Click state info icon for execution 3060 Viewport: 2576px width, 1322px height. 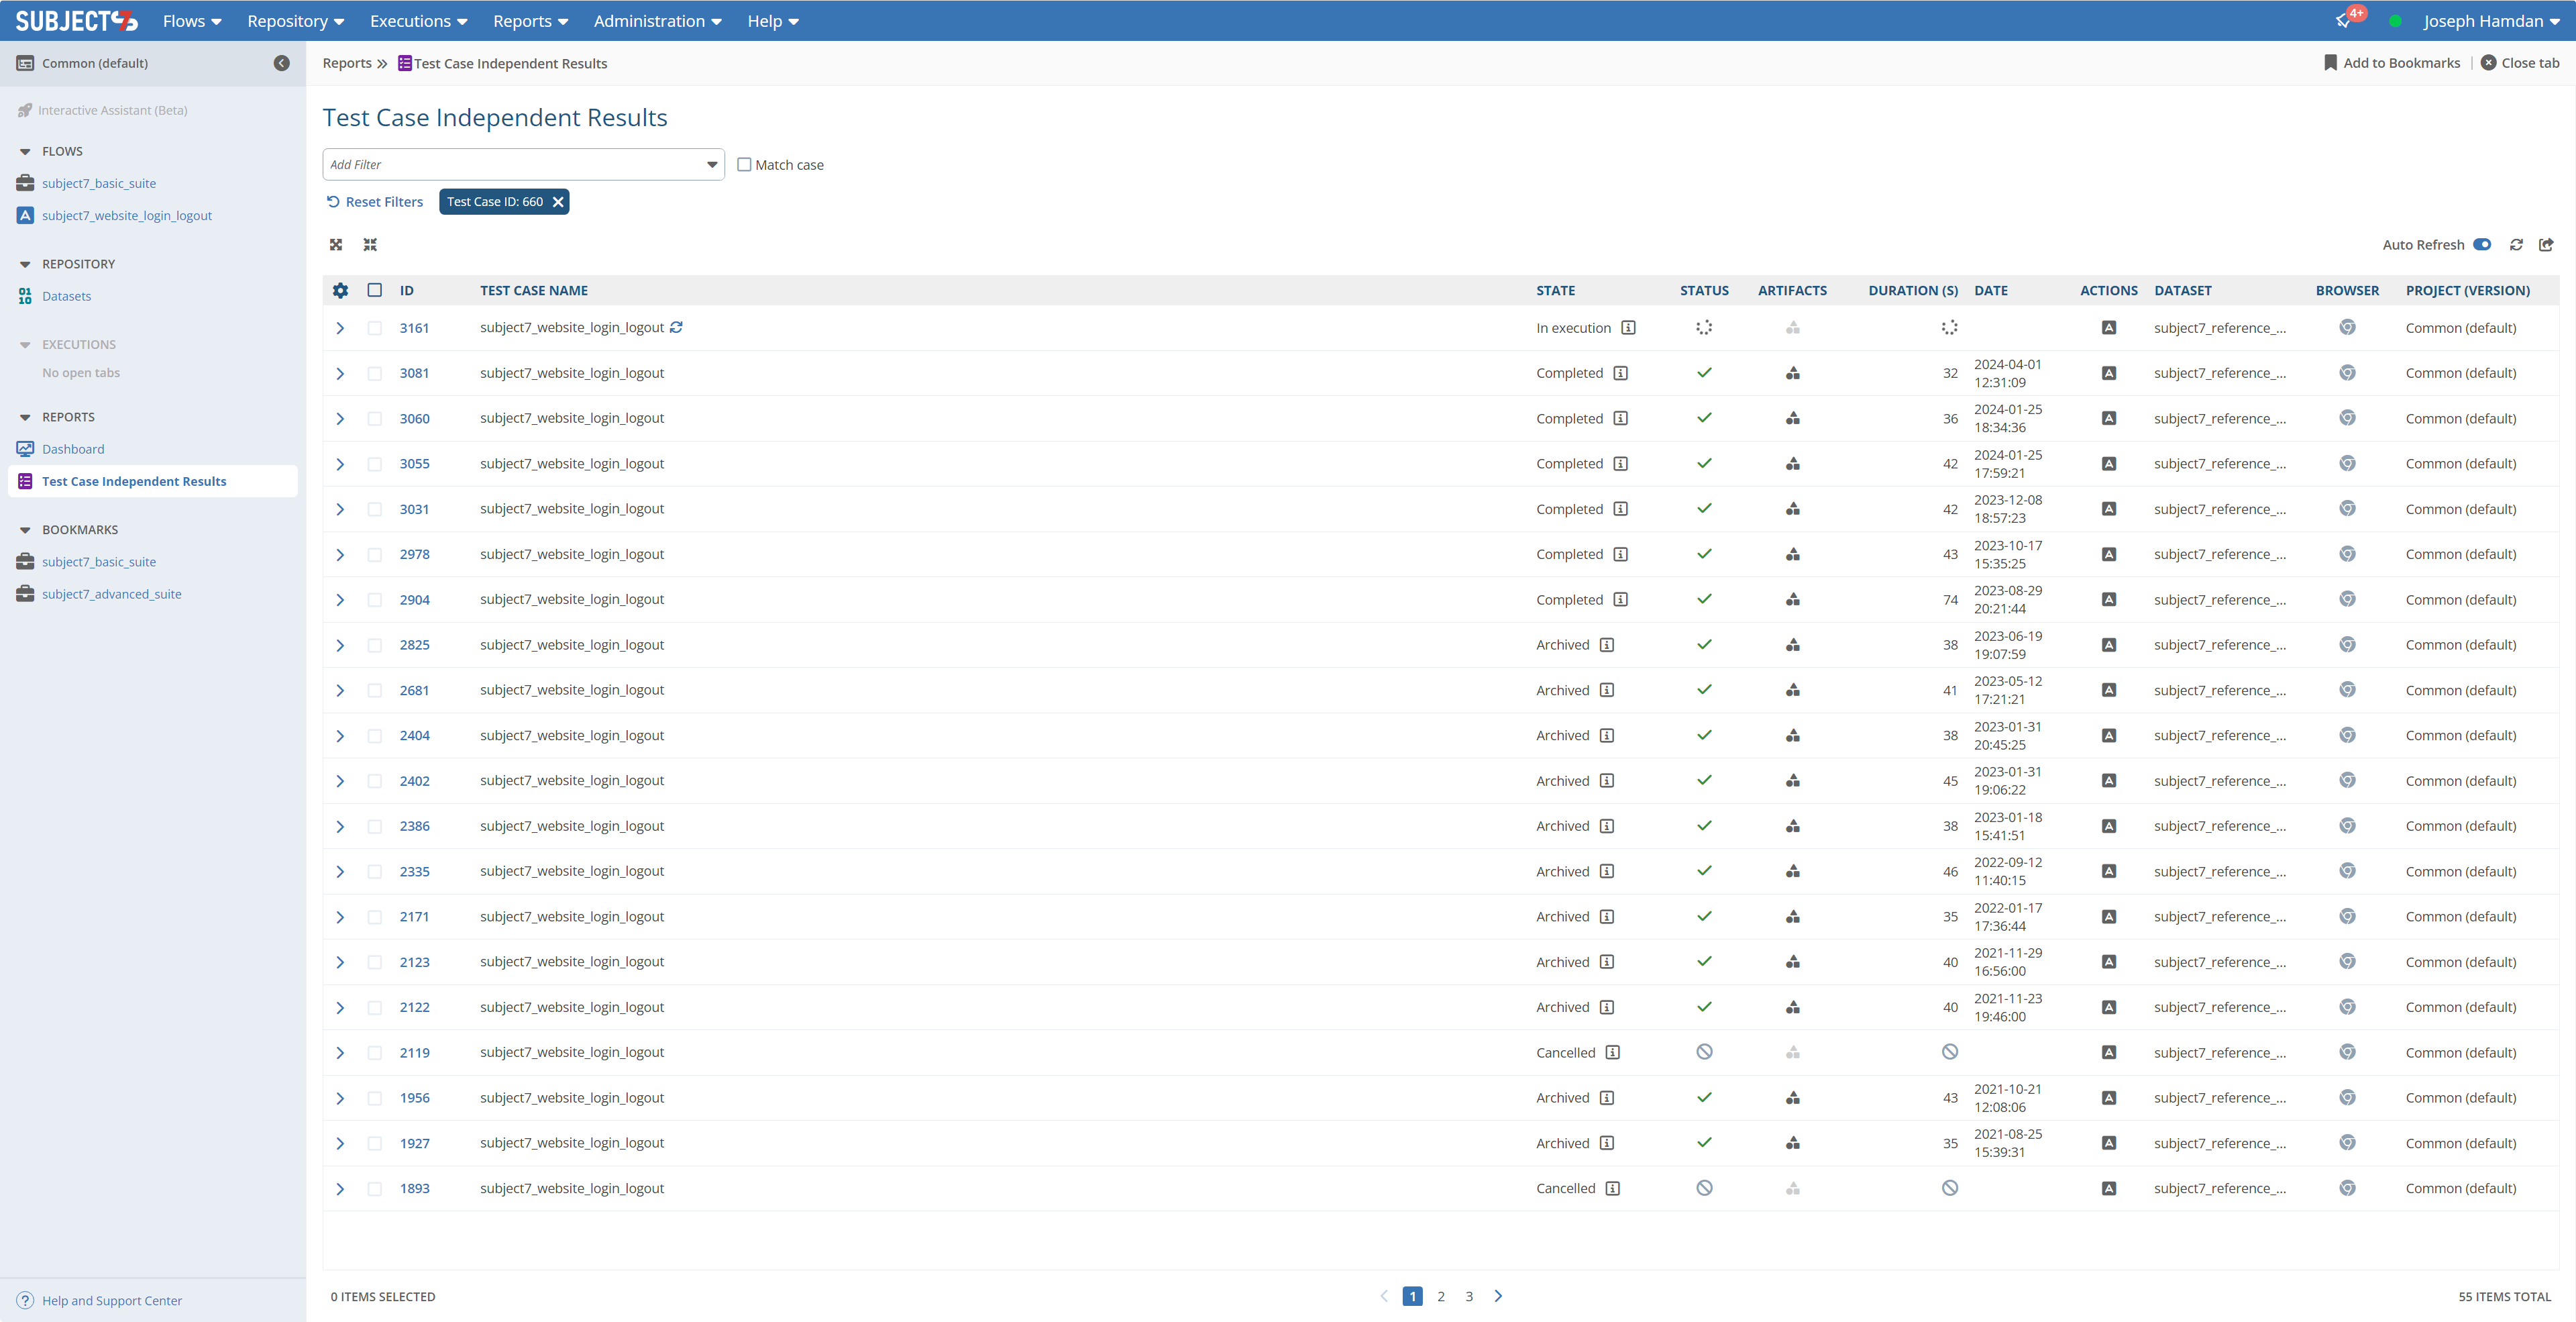[x=1620, y=419]
